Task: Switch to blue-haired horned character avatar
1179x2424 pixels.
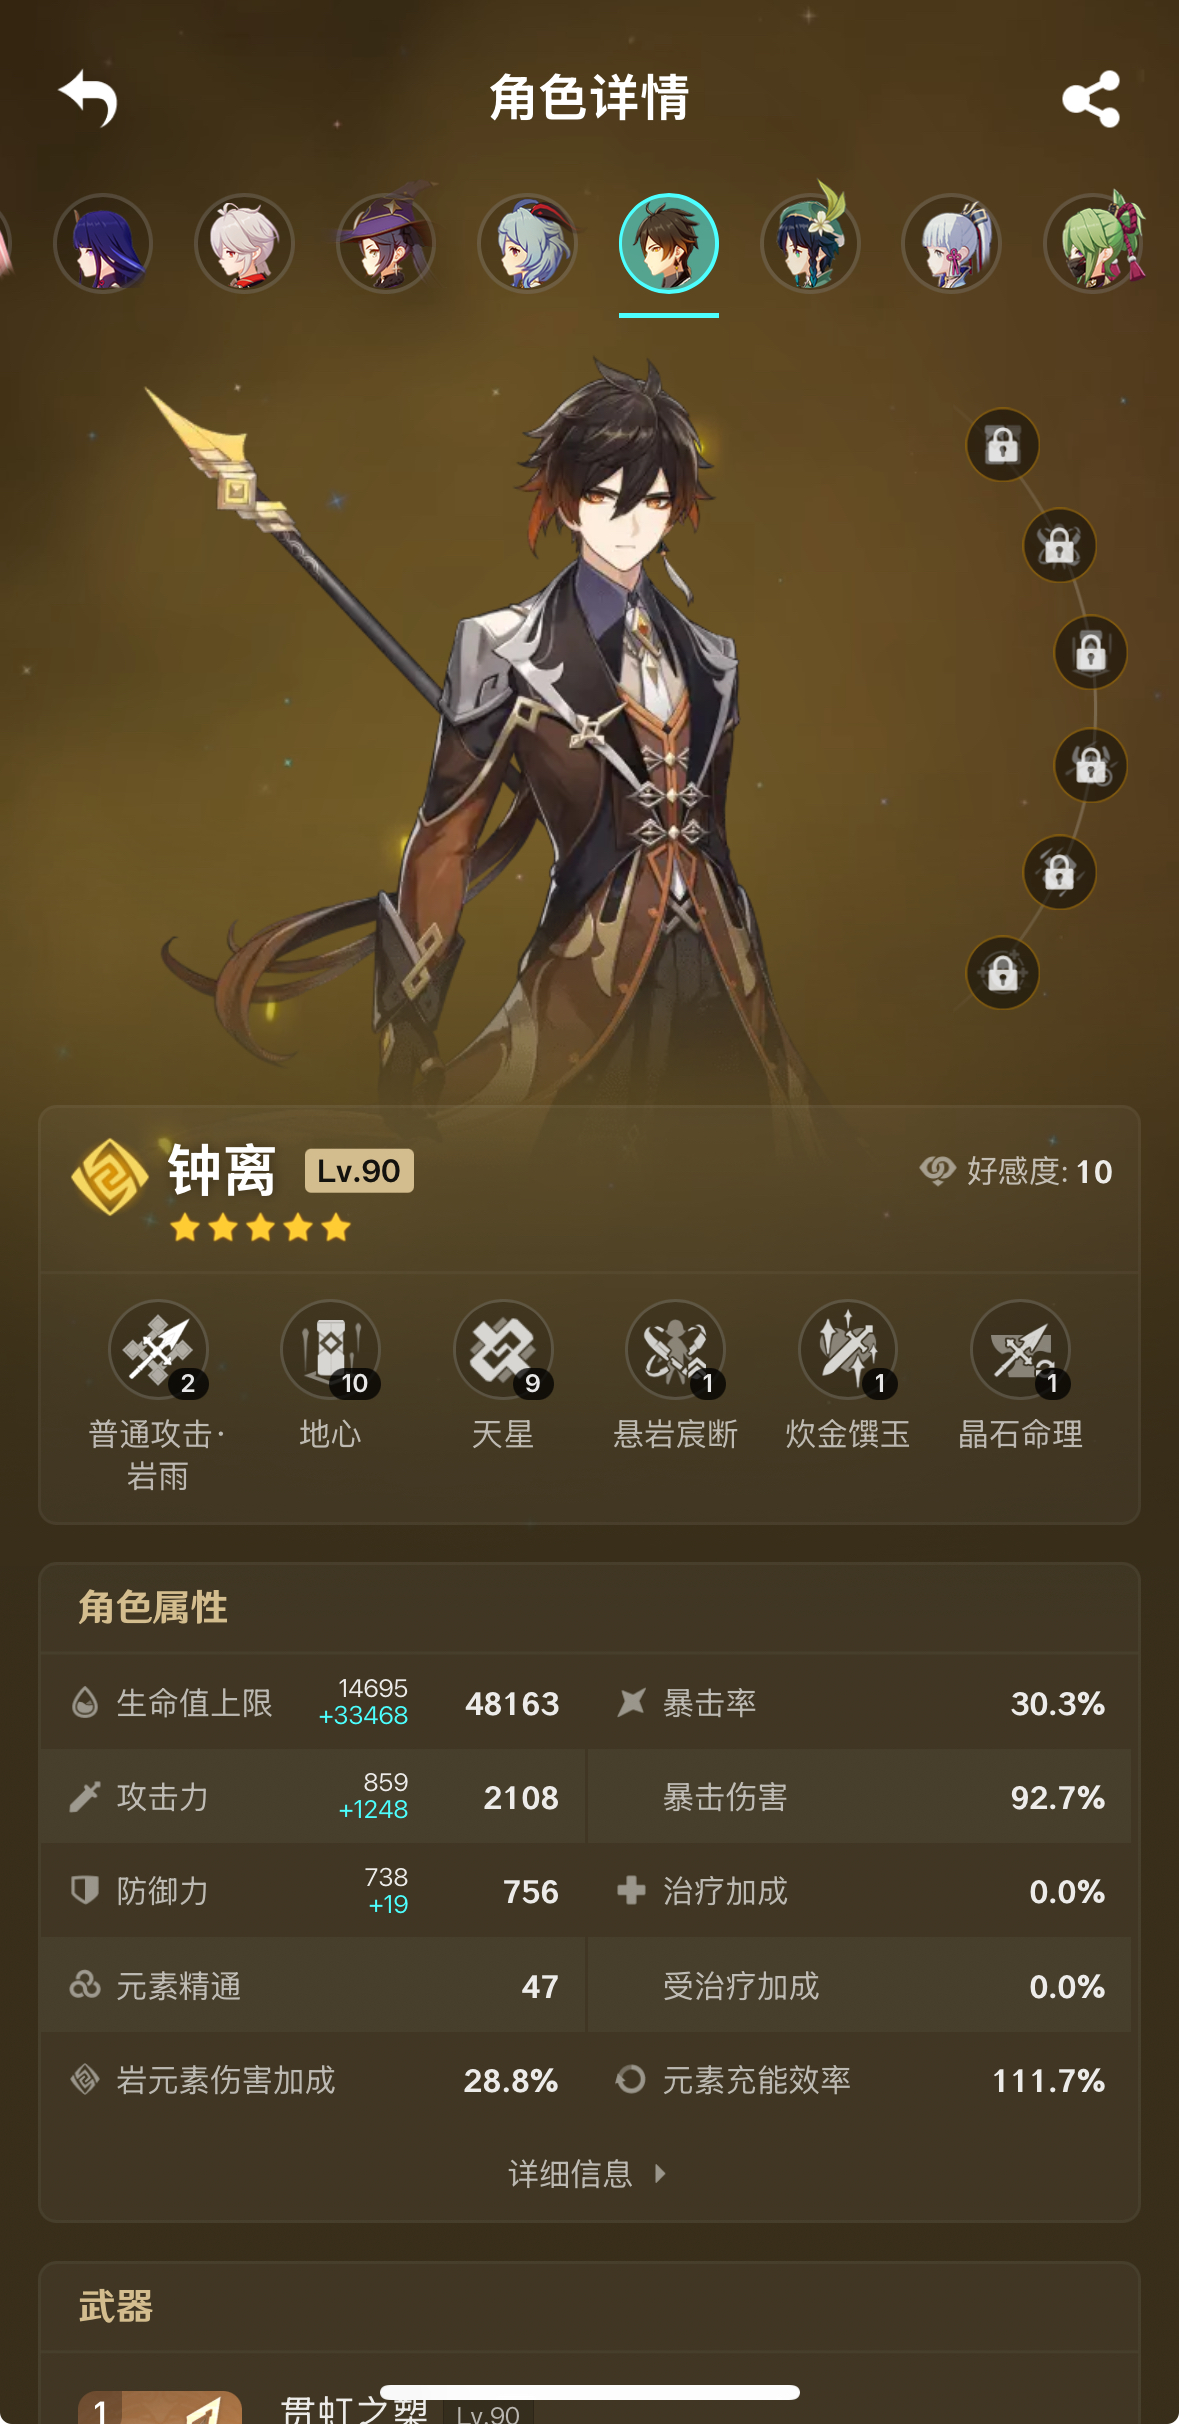Action: [x=527, y=243]
